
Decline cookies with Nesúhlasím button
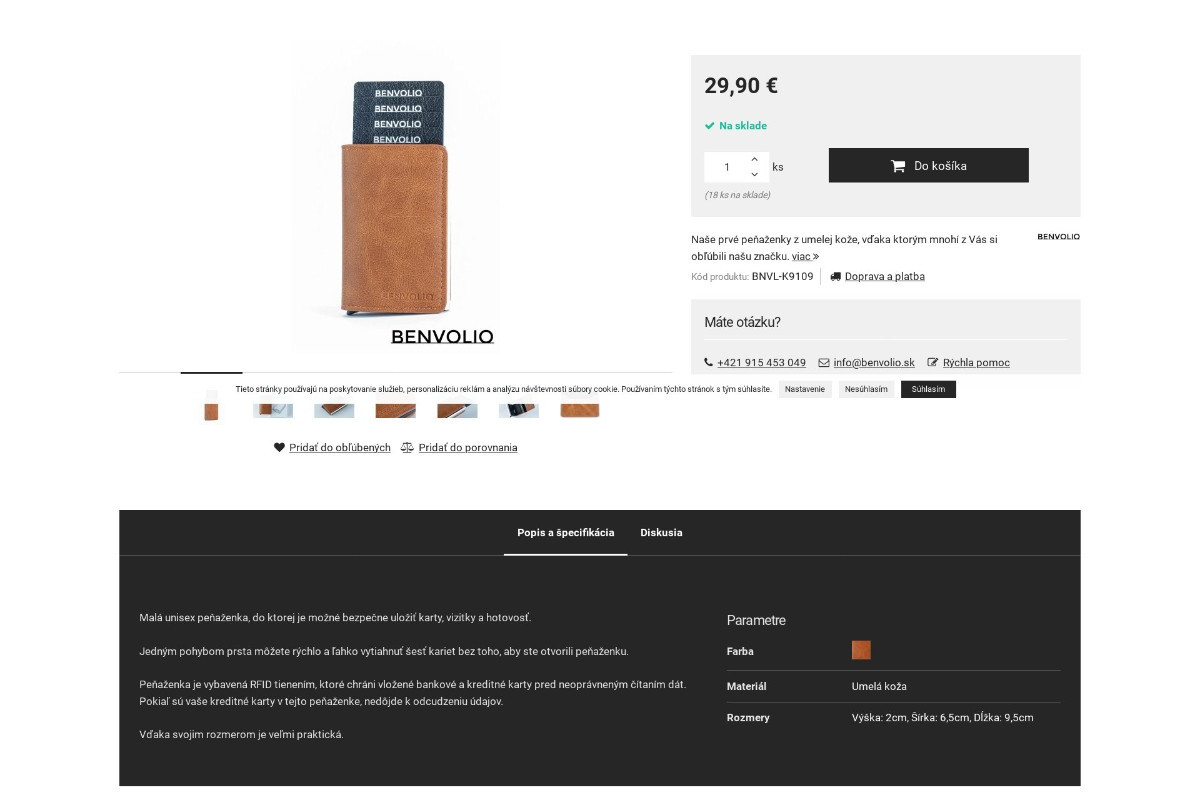point(866,390)
